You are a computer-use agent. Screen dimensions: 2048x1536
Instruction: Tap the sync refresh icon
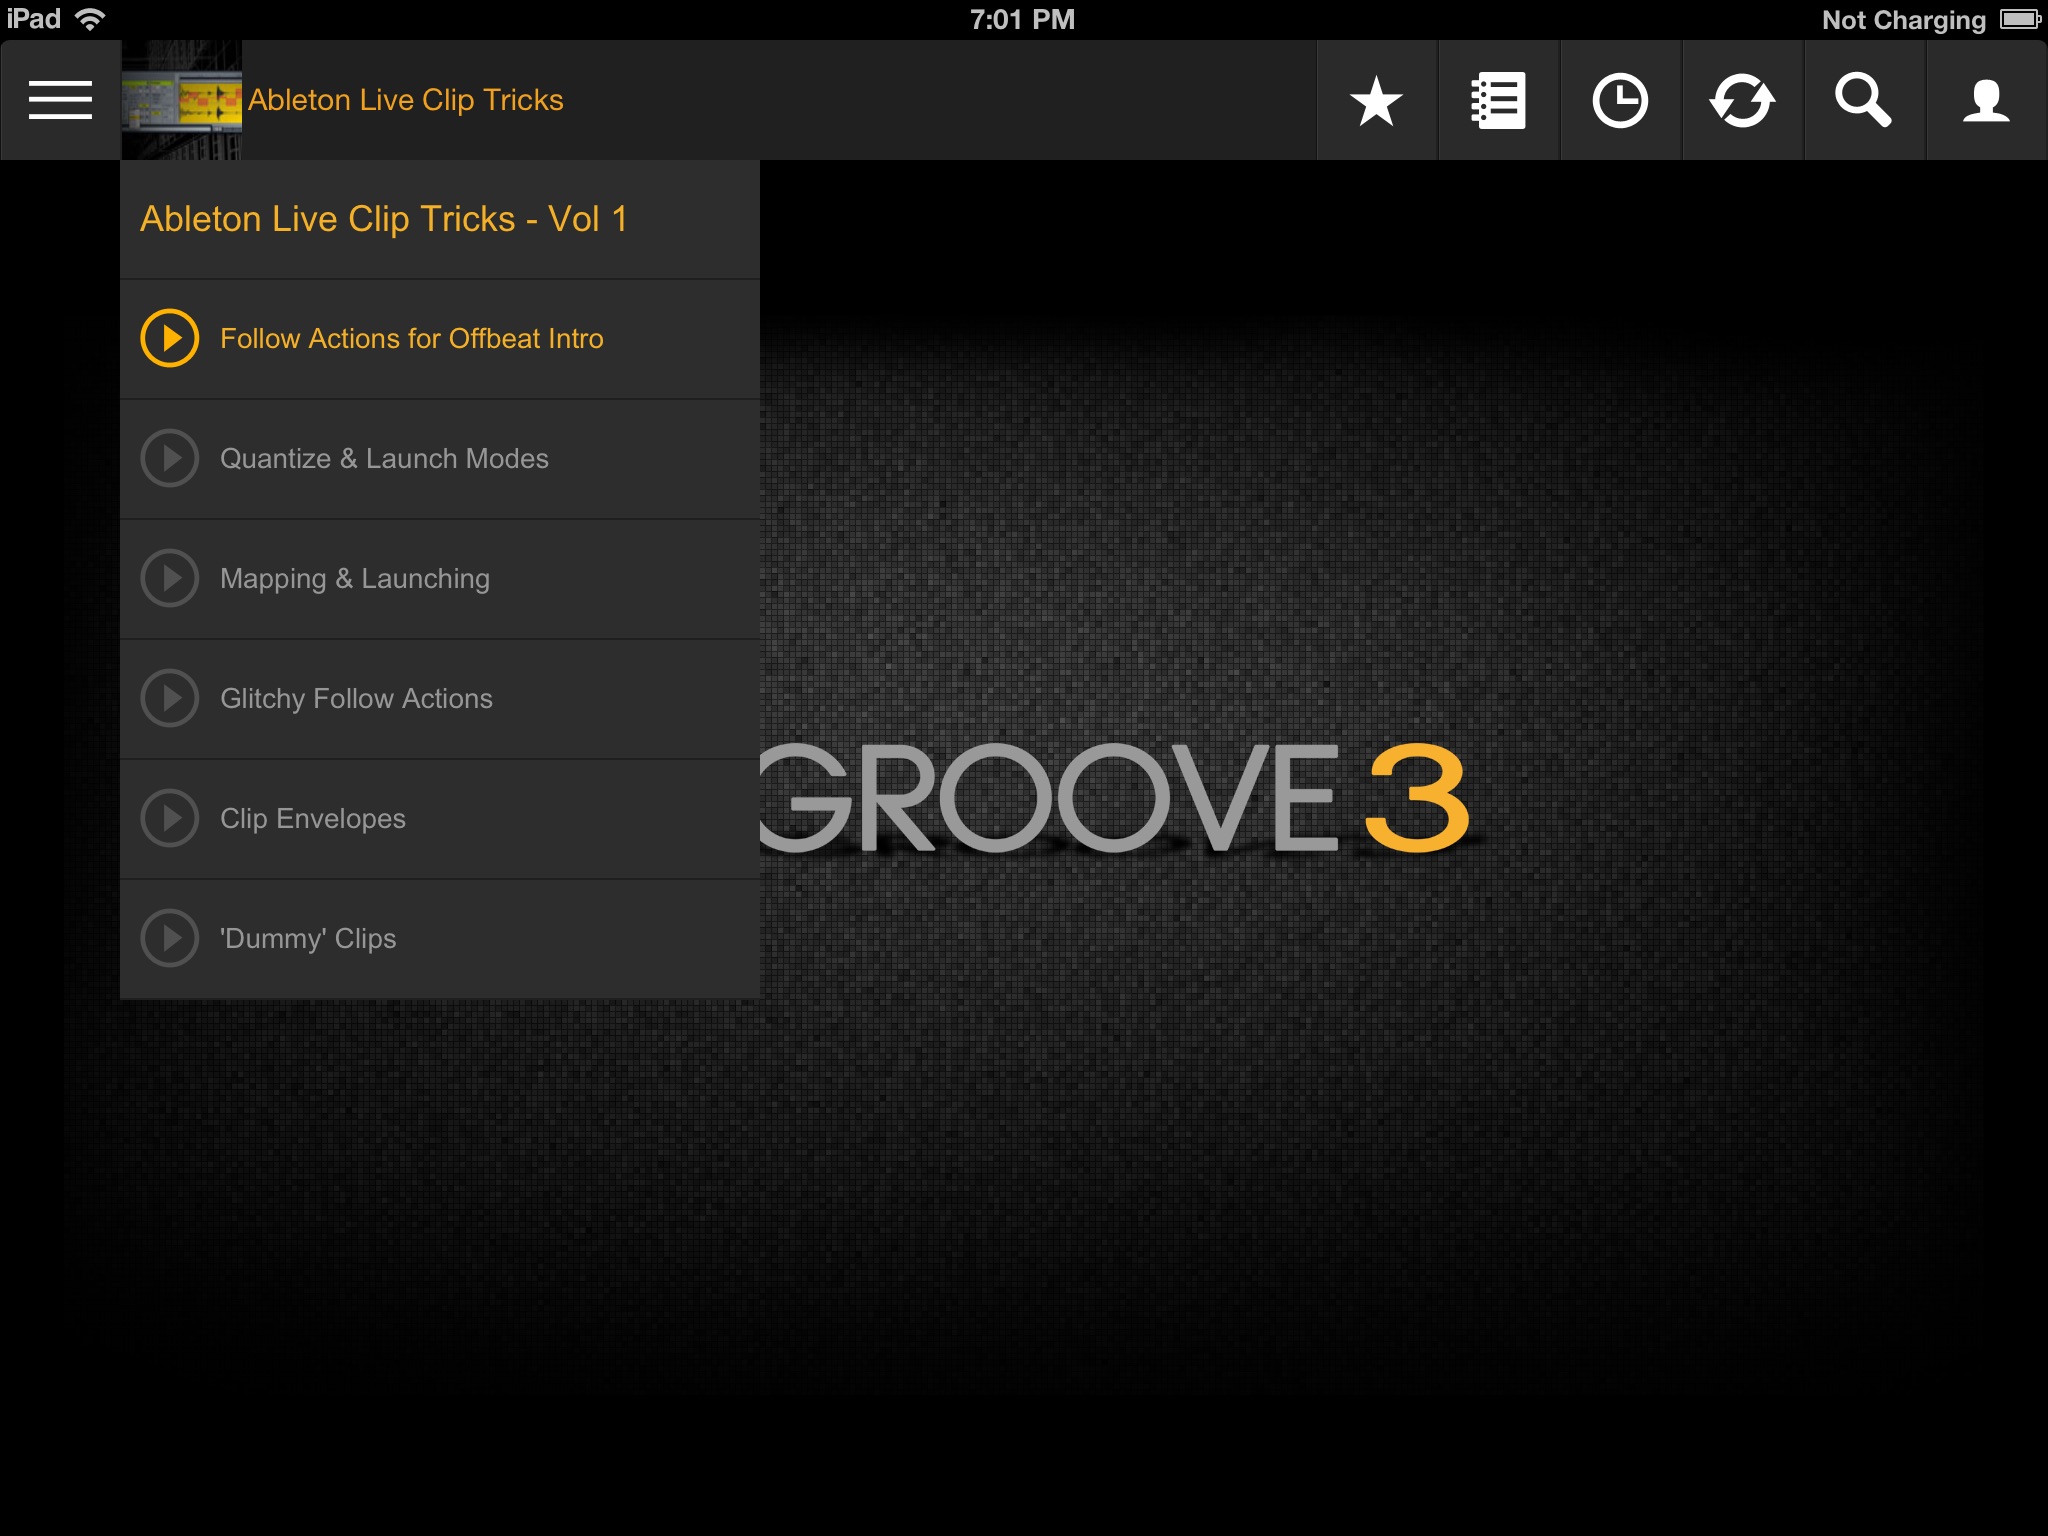click(1742, 101)
